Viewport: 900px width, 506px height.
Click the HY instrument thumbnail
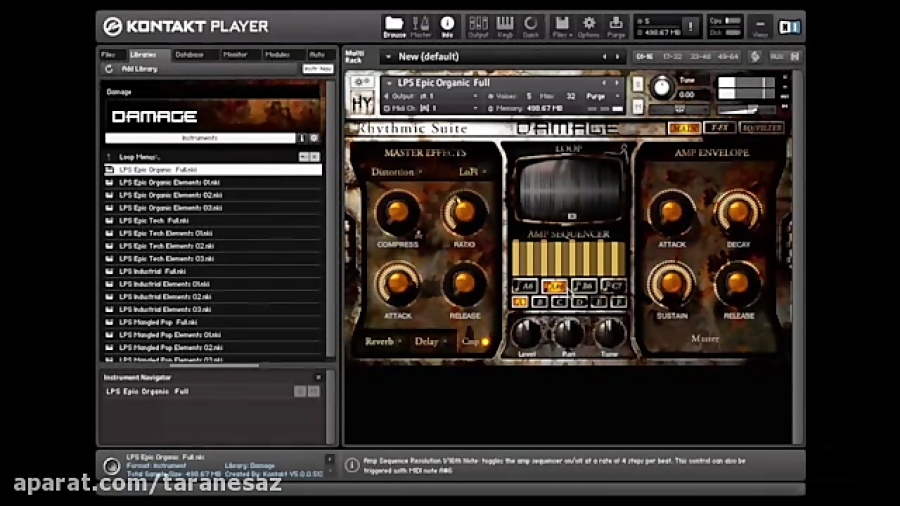coord(362,103)
